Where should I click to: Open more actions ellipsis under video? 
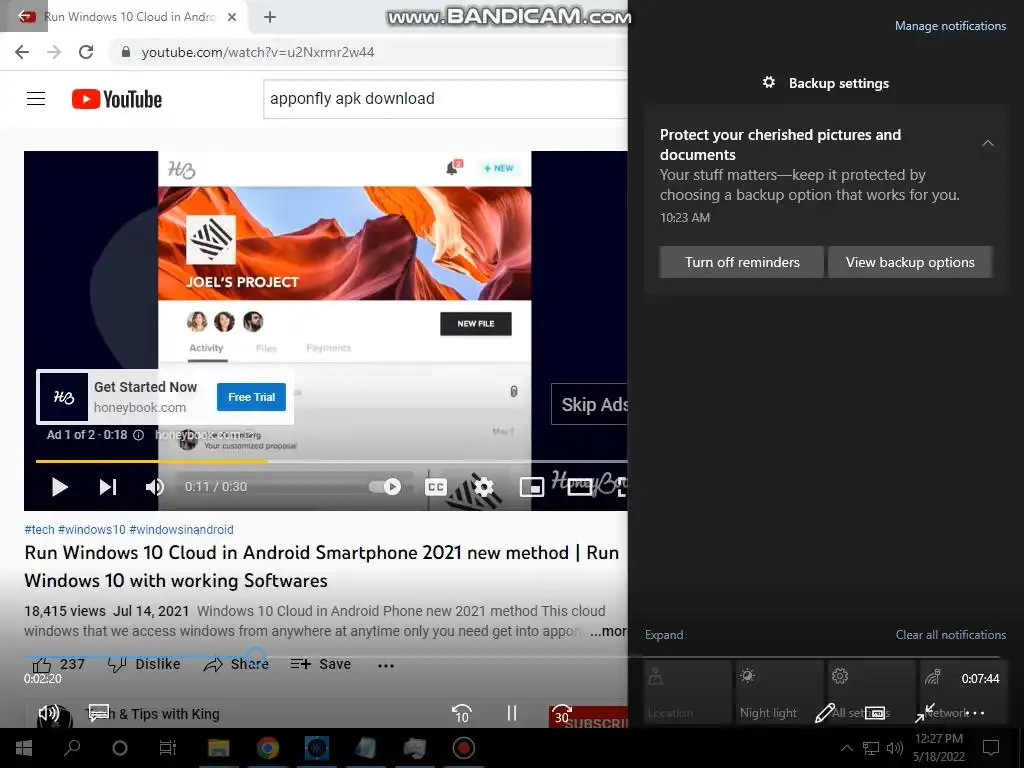386,665
